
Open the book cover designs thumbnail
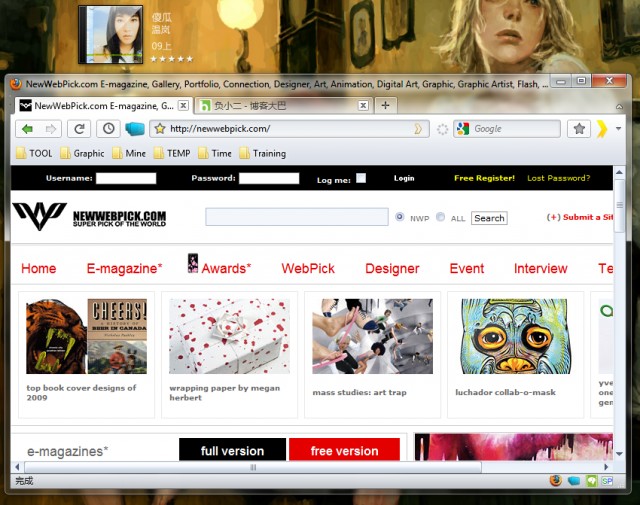coord(87,336)
